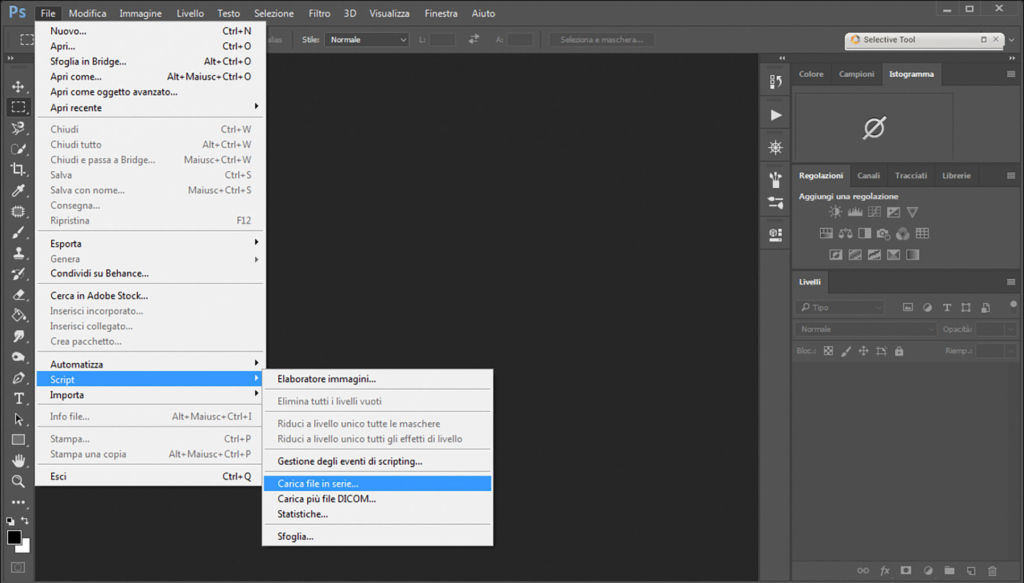Select the Lasso tool
Viewport: 1024px width, 583px height.
click(18, 128)
